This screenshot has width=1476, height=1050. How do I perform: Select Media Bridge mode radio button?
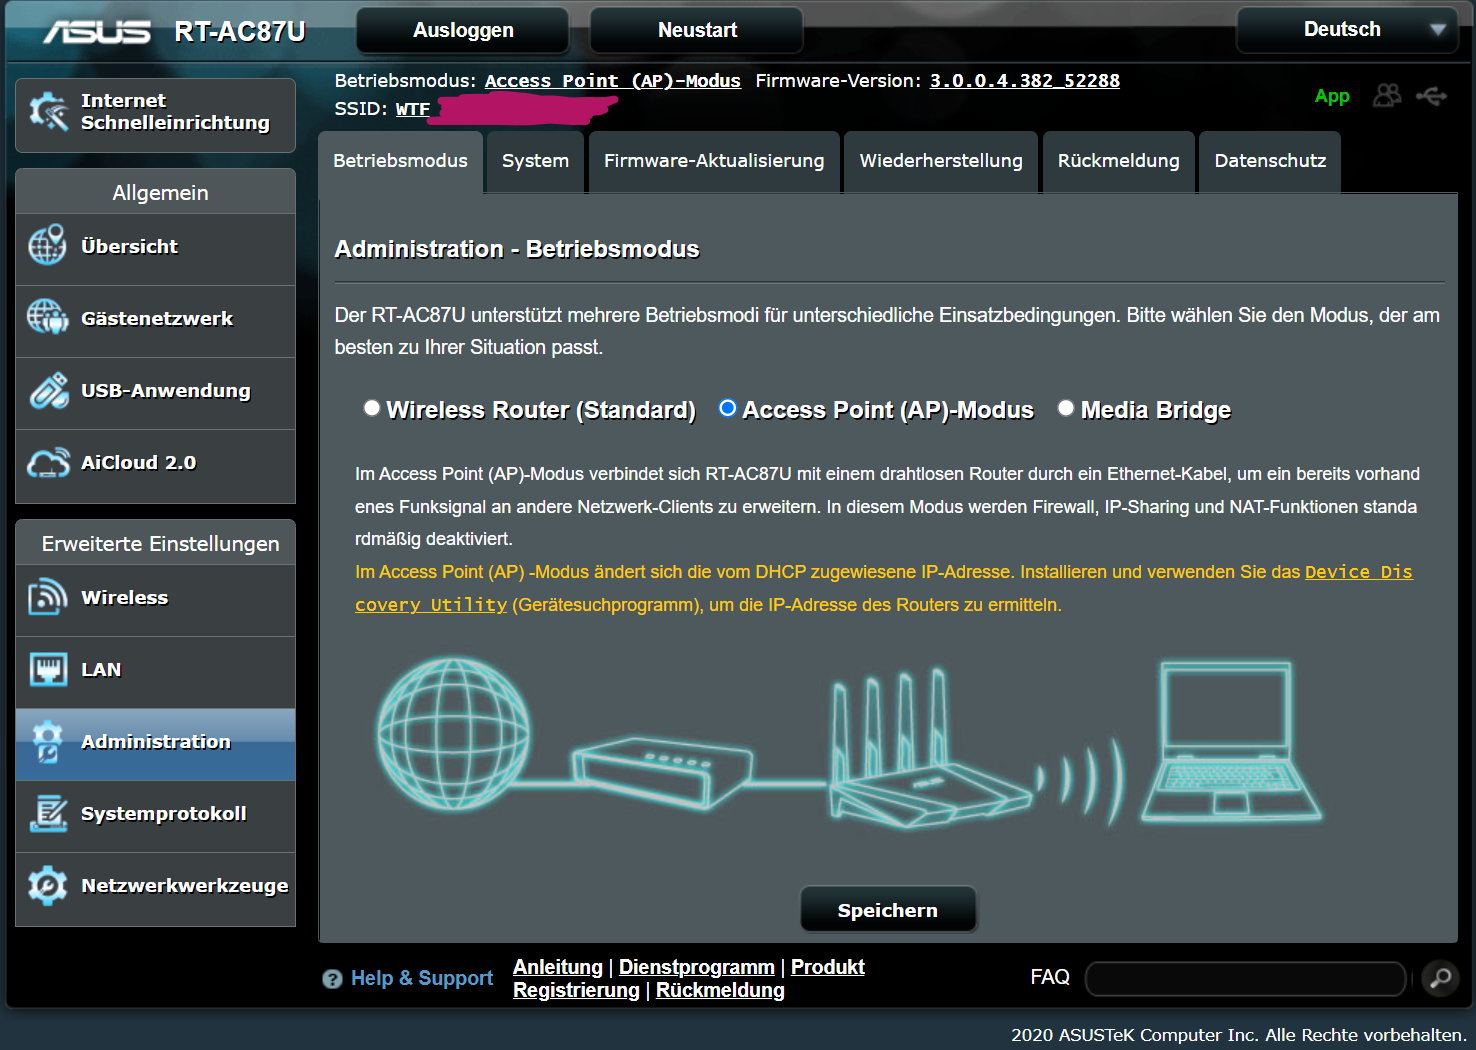point(1066,408)
